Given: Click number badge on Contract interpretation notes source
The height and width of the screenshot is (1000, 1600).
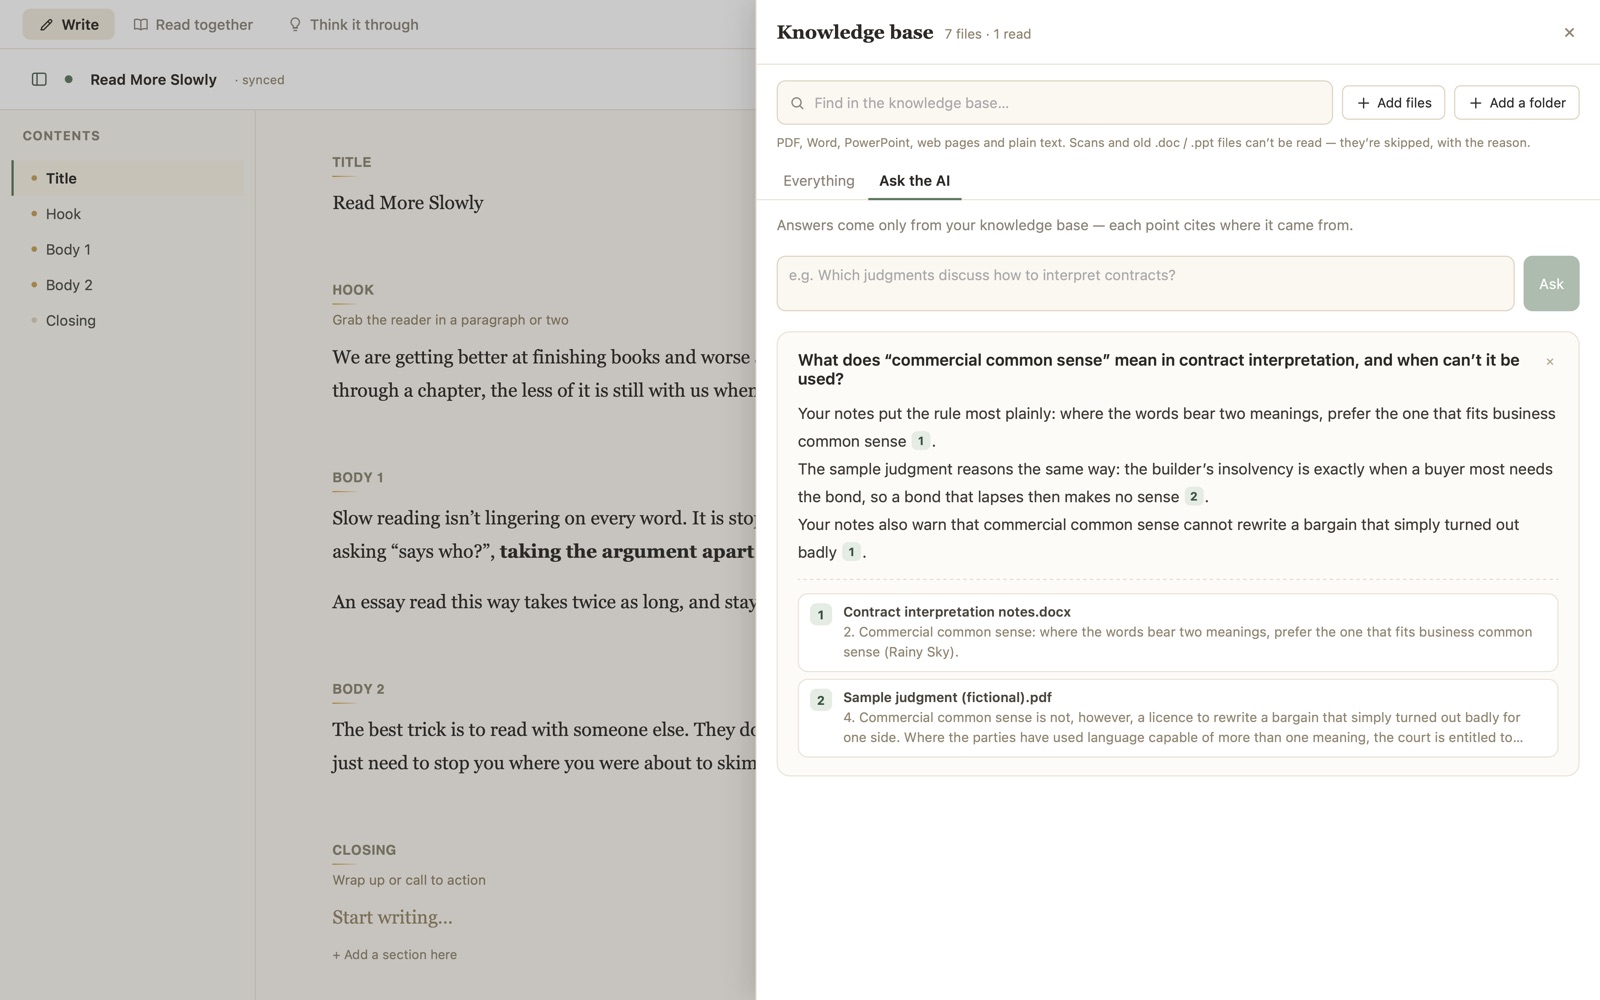Looking at the screenshot, I should (821, 615).
